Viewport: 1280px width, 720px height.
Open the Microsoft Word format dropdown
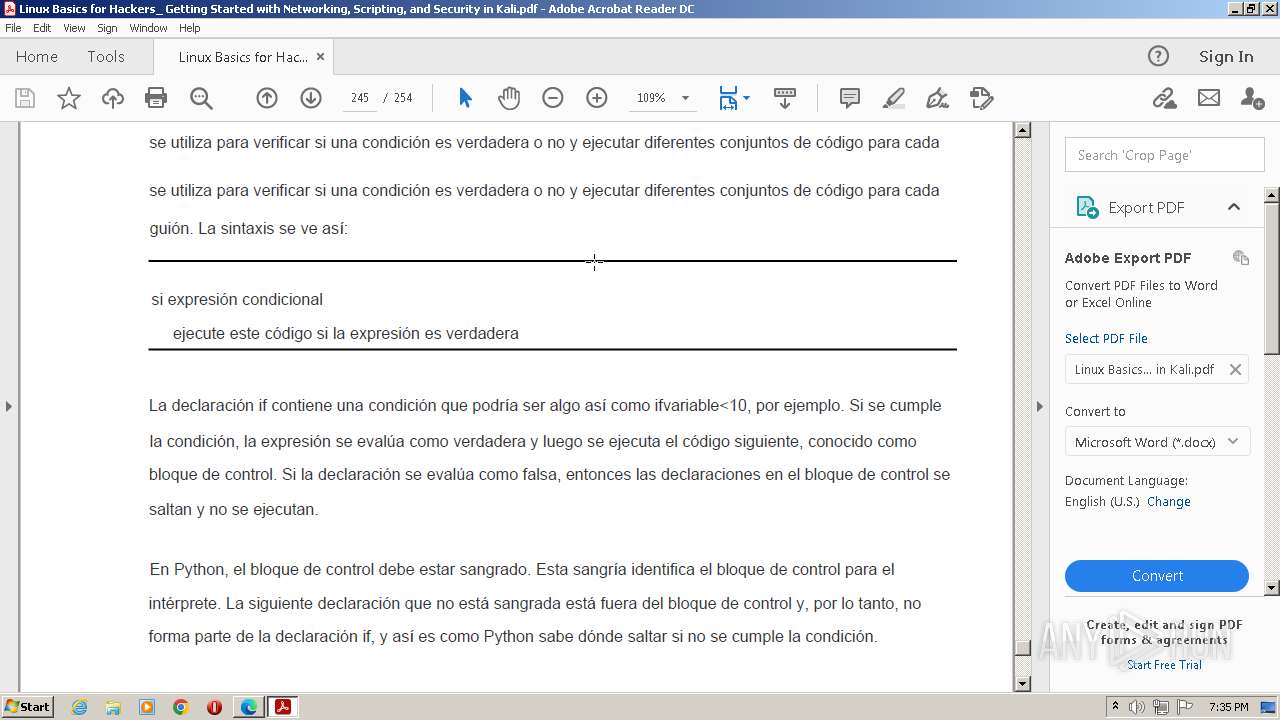1157,442
